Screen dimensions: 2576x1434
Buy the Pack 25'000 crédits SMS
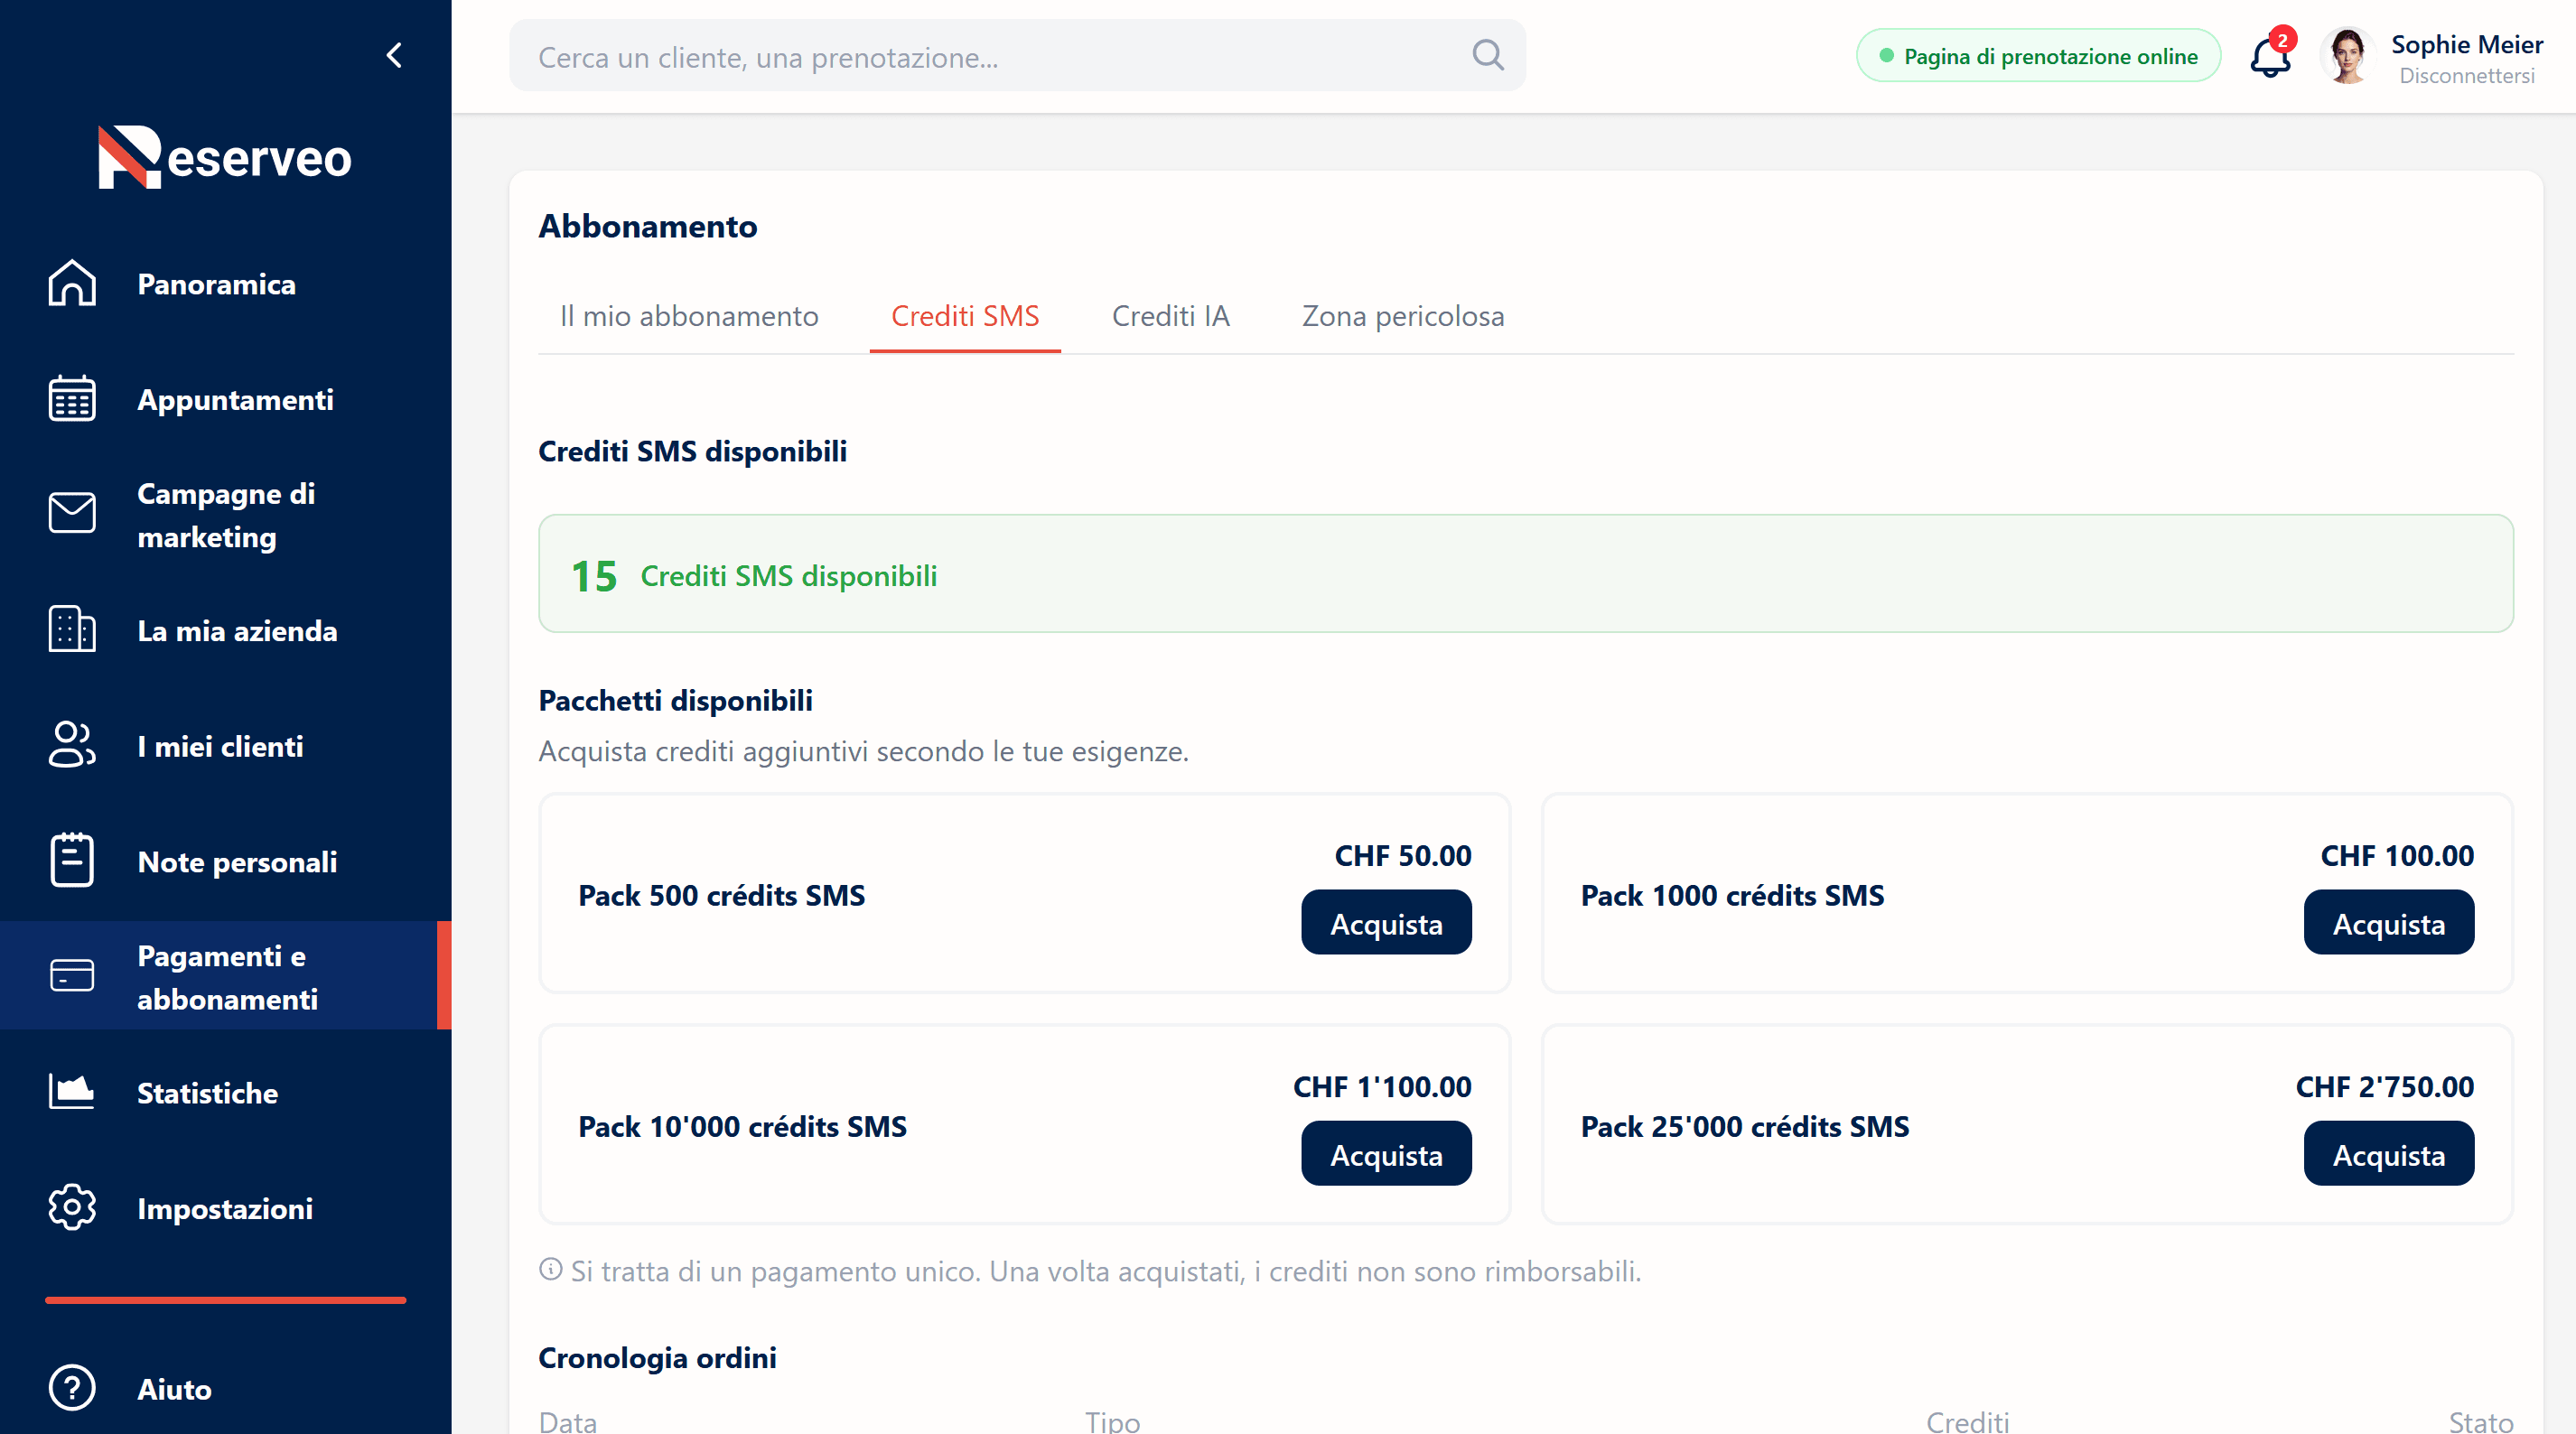coord(2389,1154)
